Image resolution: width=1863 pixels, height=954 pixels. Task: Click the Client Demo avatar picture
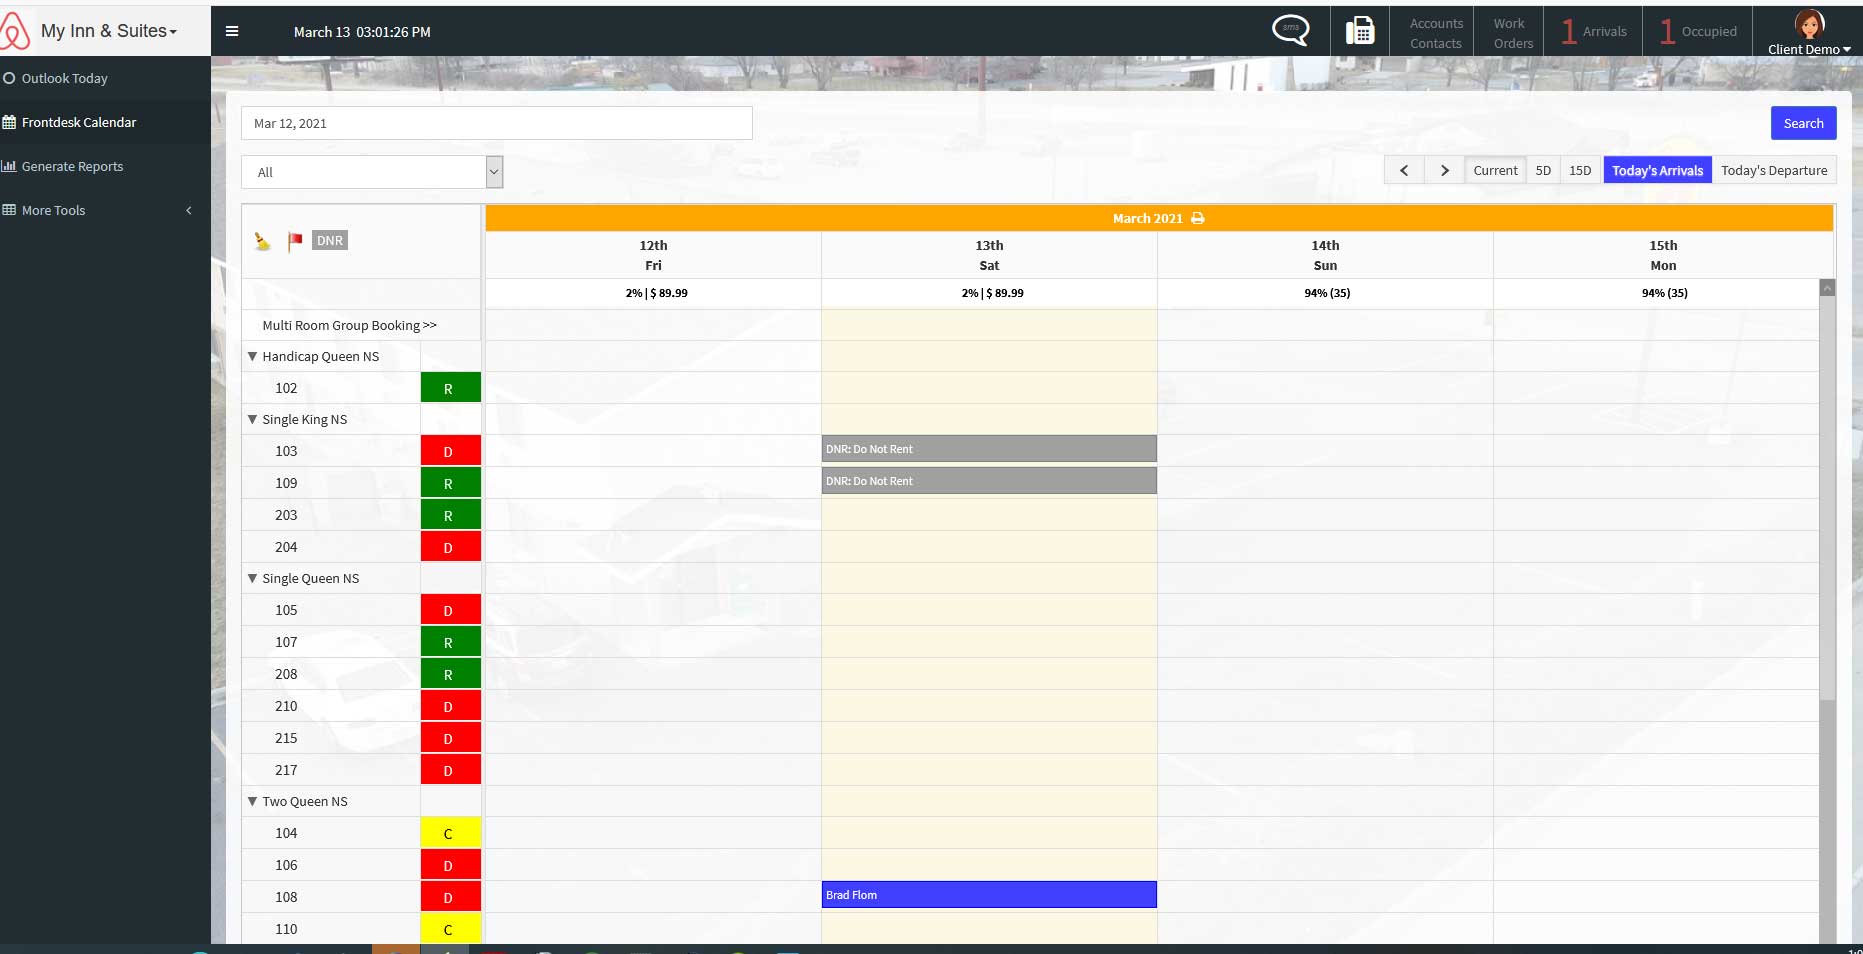1809,24
